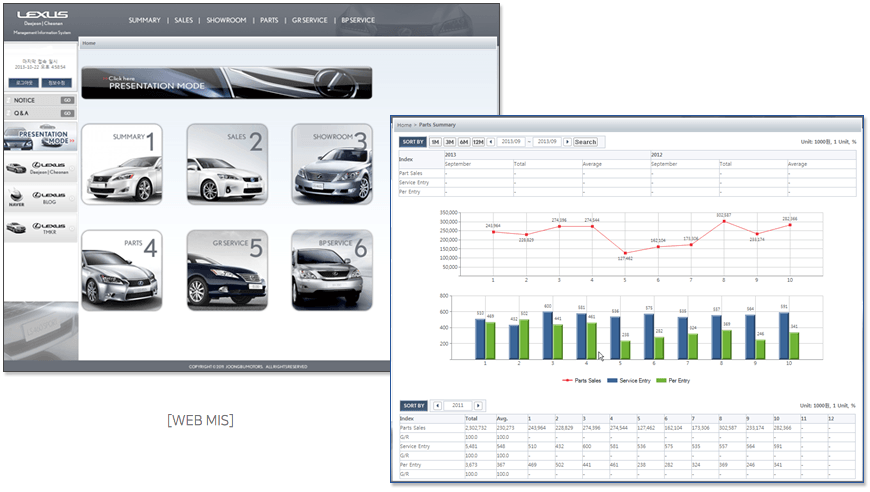This screenshot has width=870, height=492.
Task: Select the 12M range button
Action: (478, 142)
